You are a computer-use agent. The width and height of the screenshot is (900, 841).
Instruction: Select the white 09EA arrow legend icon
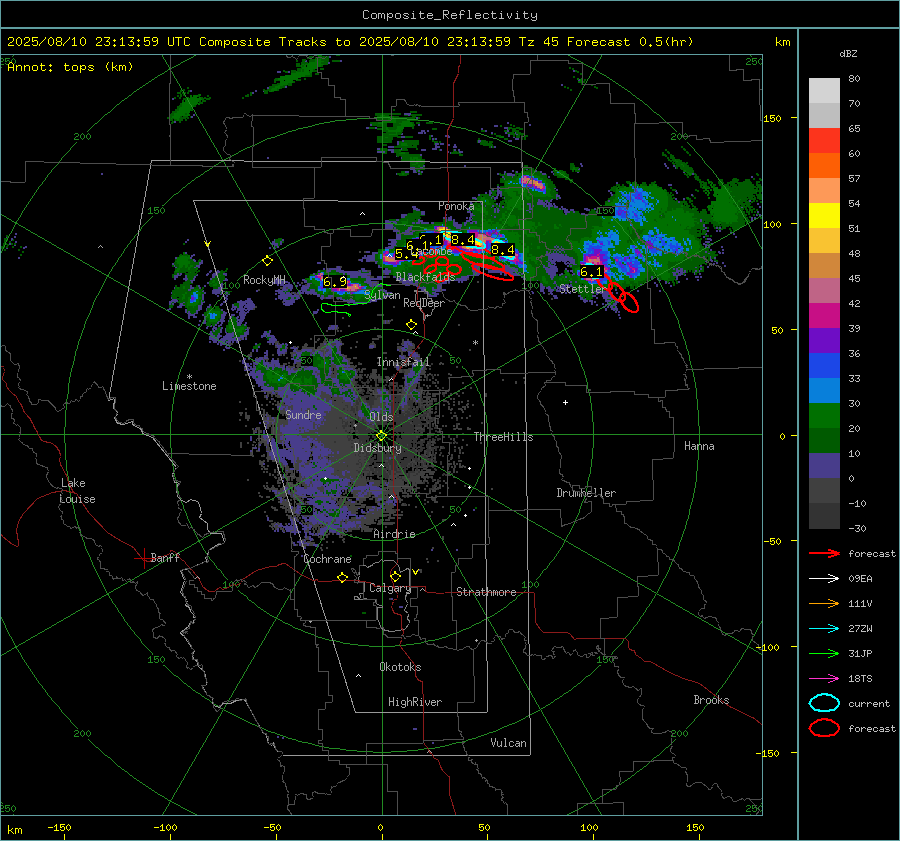tap(824, 579)
